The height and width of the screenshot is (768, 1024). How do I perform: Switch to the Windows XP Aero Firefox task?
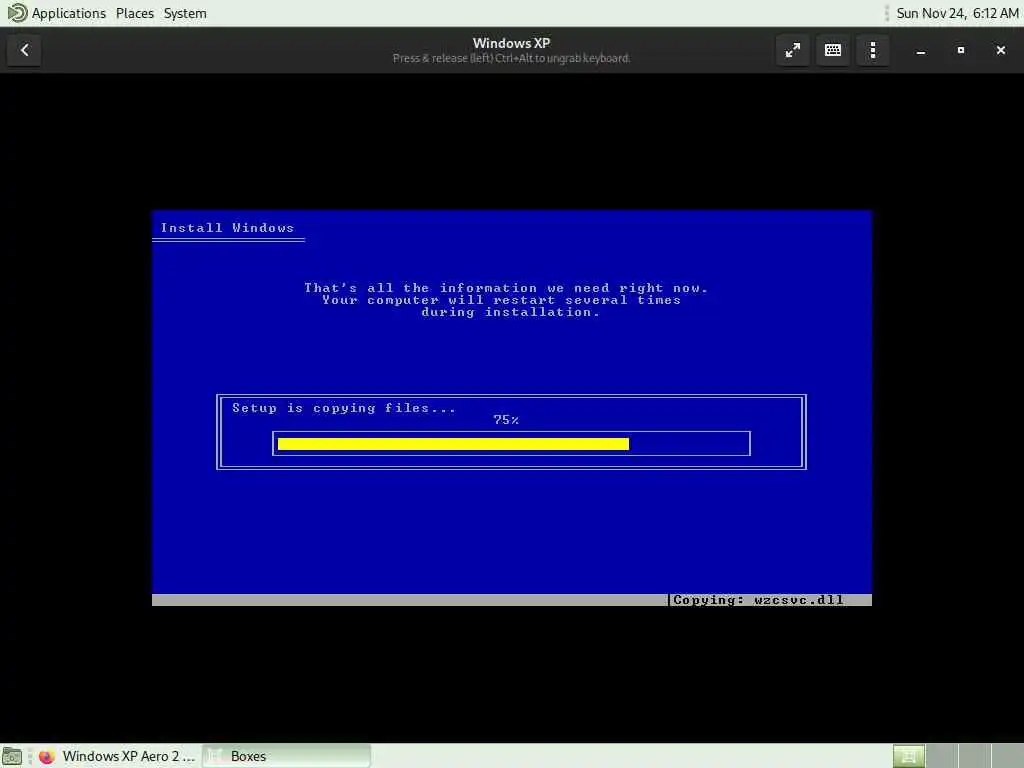pyautogui.click(x=116, y=756)
